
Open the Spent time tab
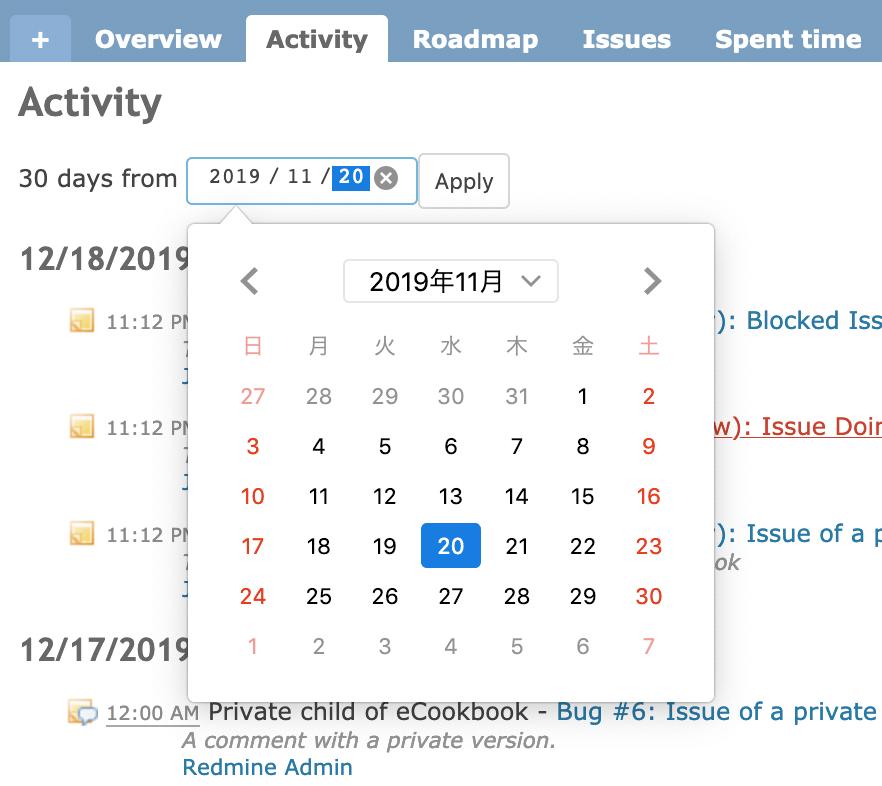point(788,39)
